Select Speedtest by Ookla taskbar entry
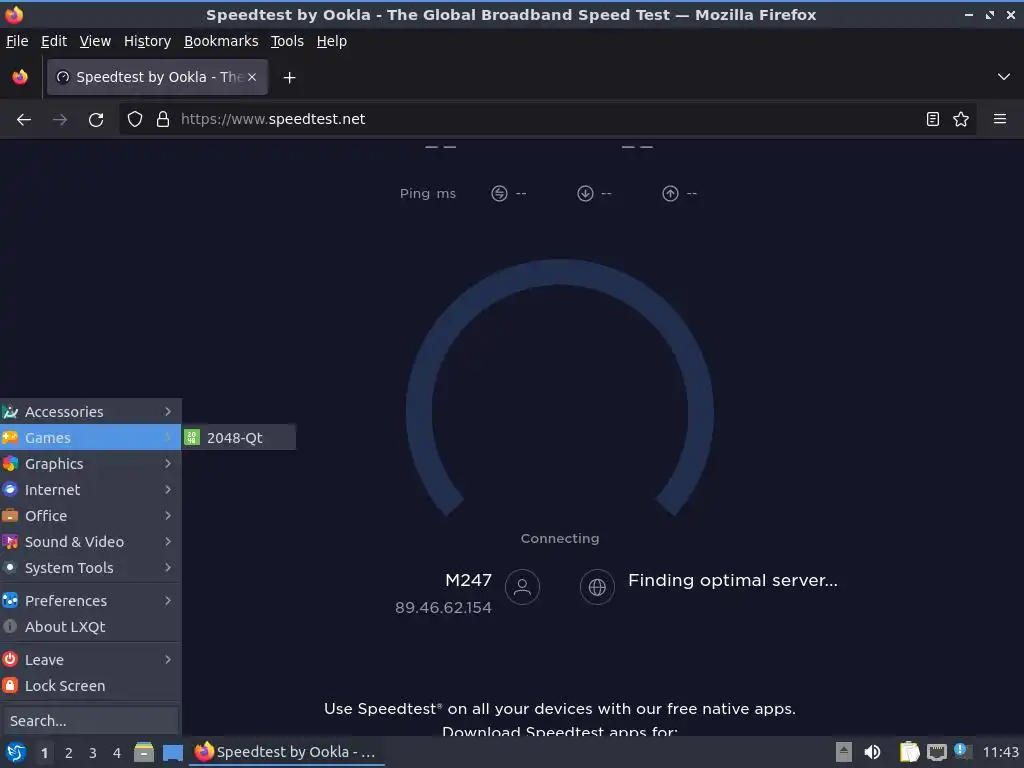This screenshot has width=1024, height=768. [287, 752]
